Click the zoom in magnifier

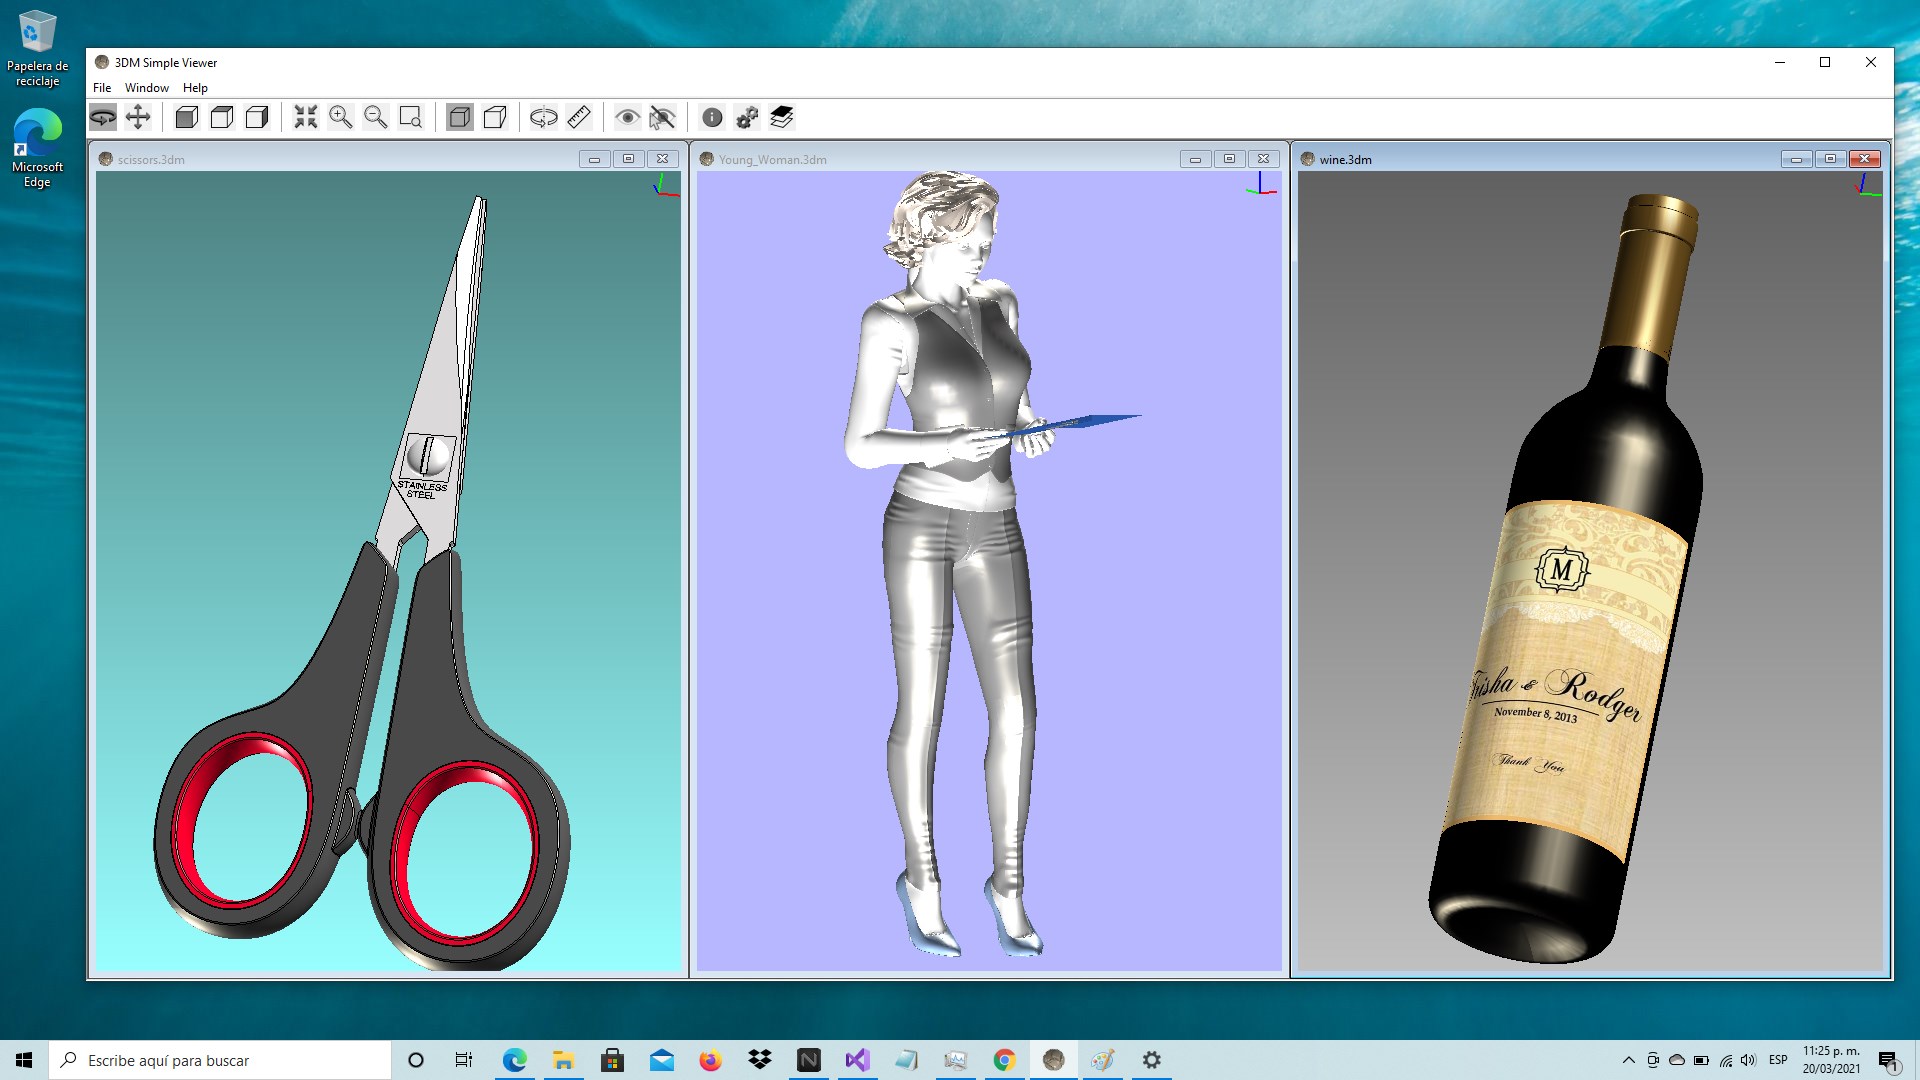(x=341, y=118)
